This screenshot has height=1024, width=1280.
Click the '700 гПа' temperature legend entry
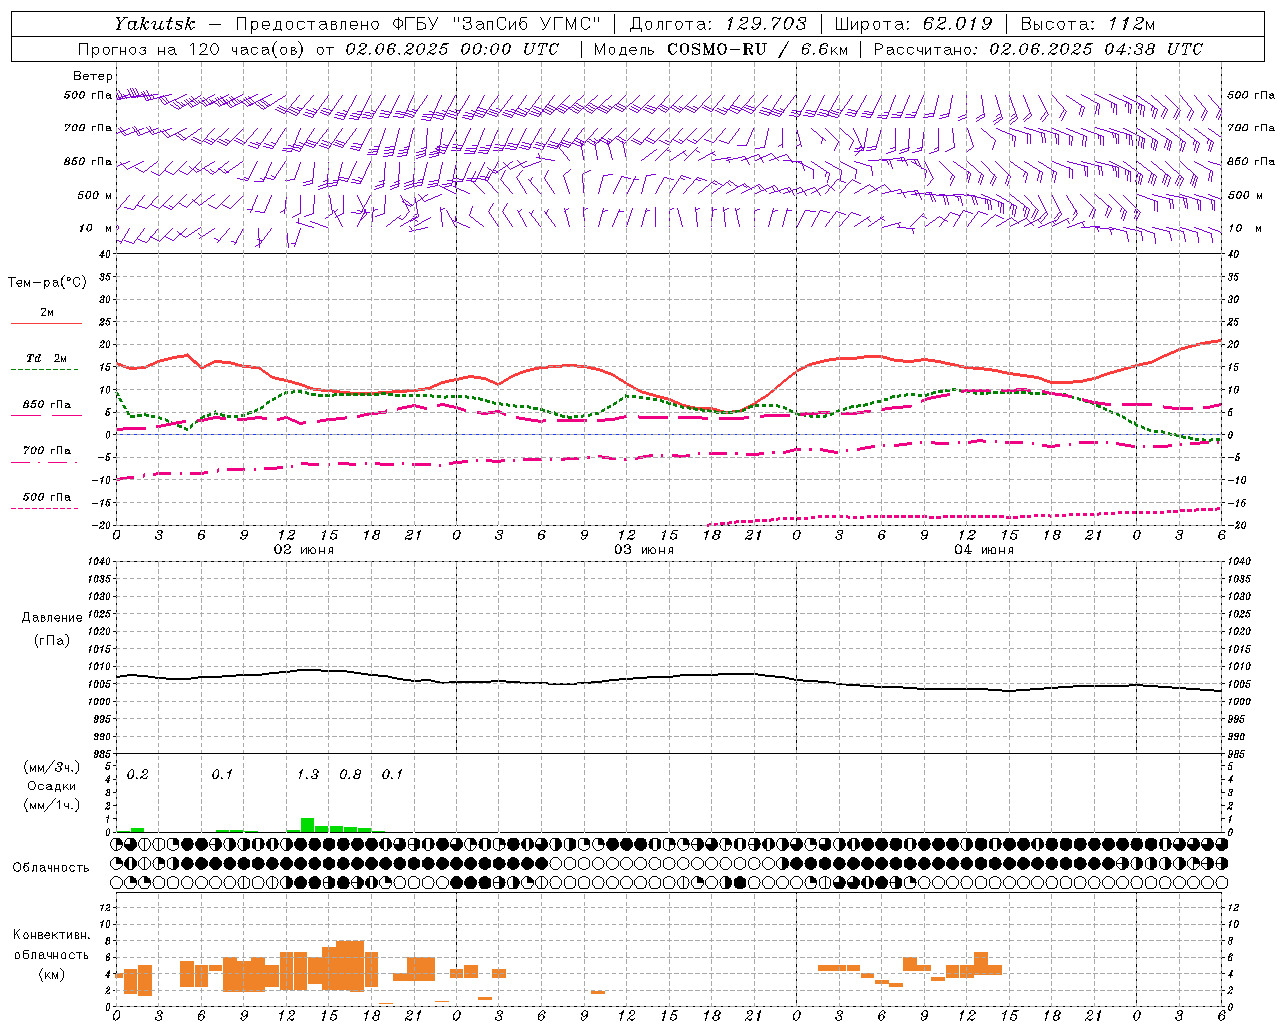tap(47, 451)
